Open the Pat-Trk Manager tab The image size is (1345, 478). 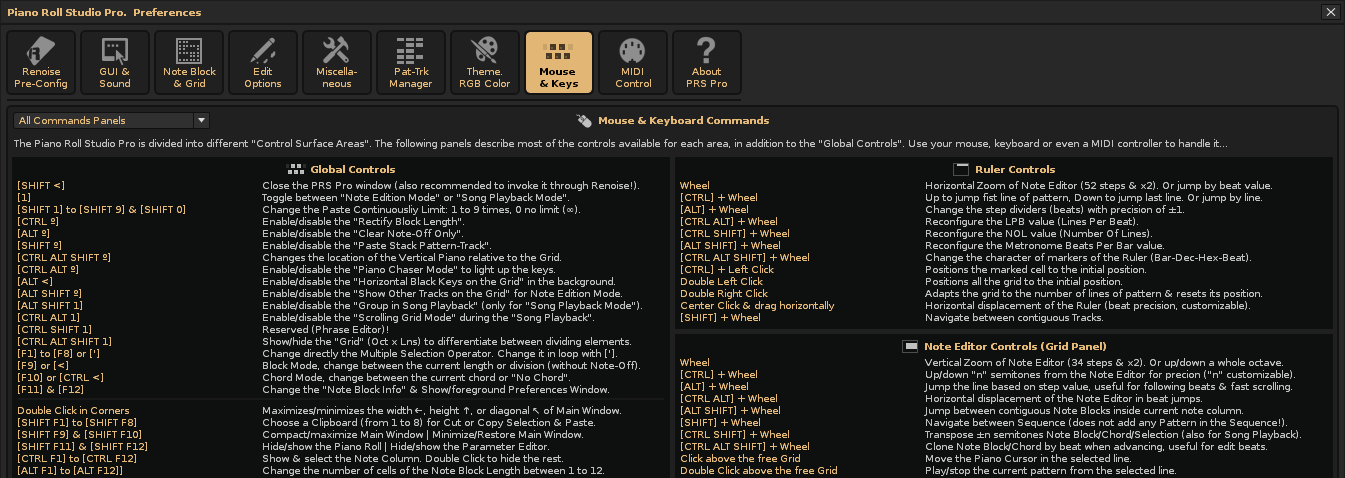(x=411, y=62)
